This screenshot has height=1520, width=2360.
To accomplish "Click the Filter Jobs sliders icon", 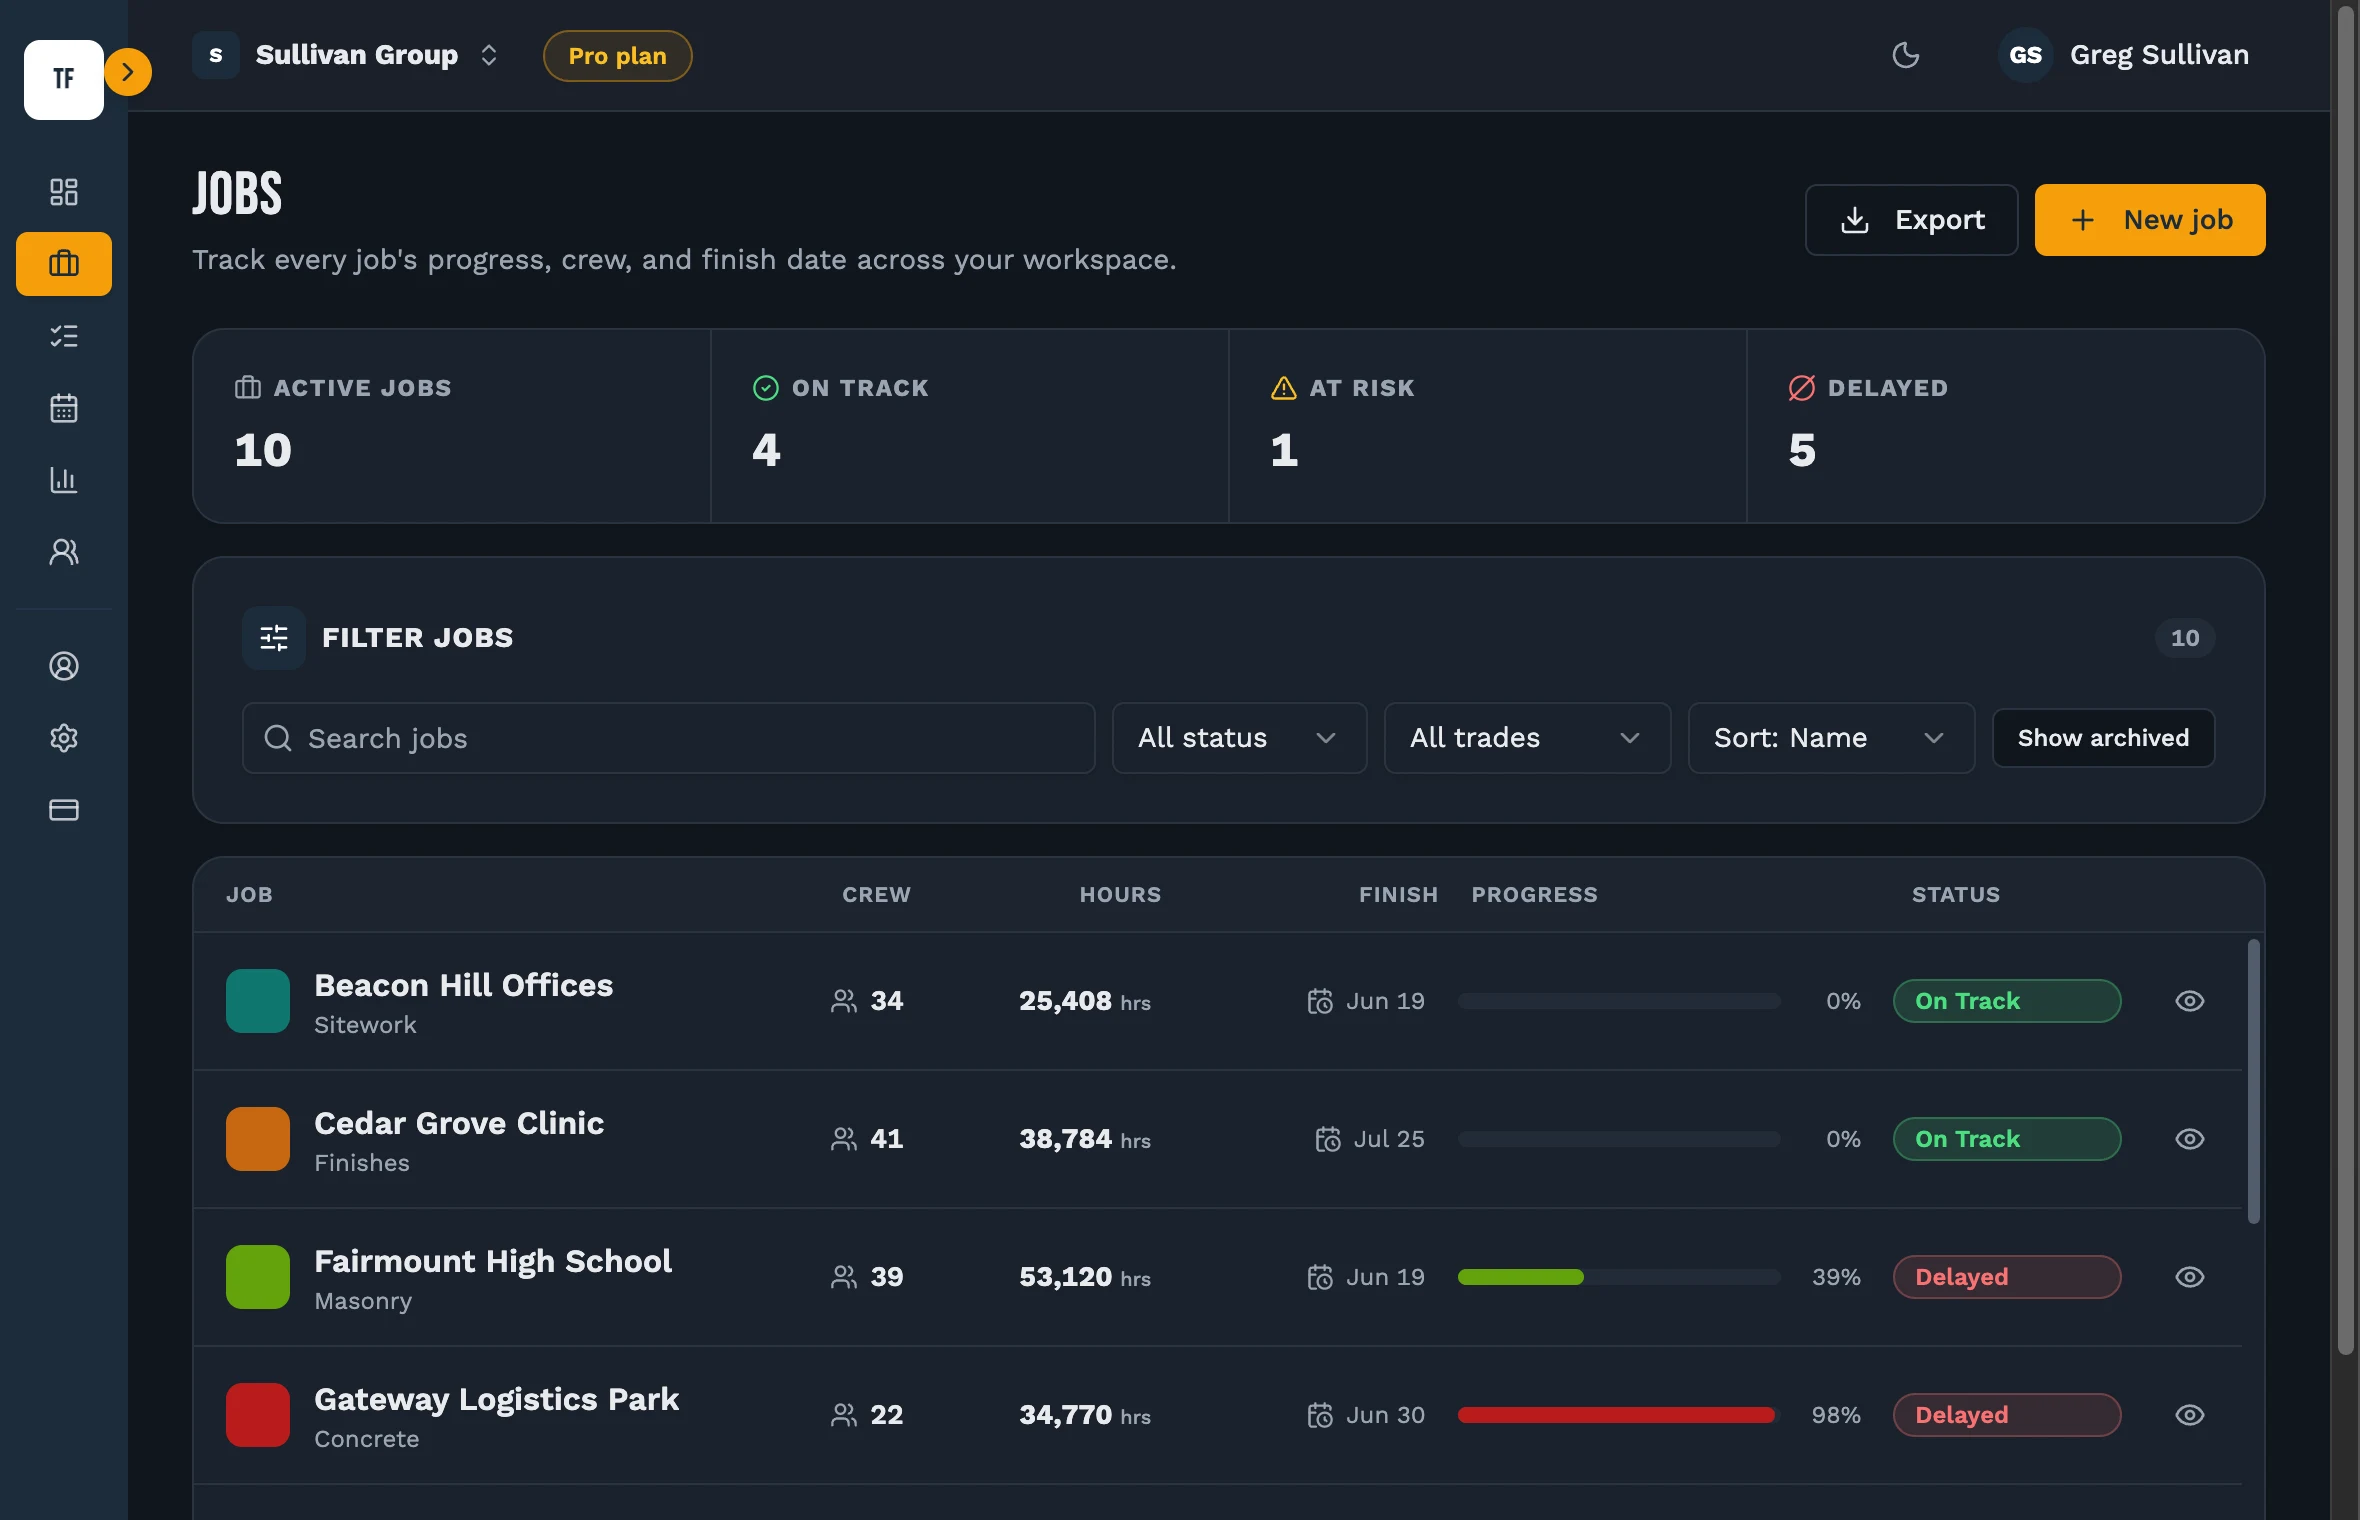I will point(274,638).
